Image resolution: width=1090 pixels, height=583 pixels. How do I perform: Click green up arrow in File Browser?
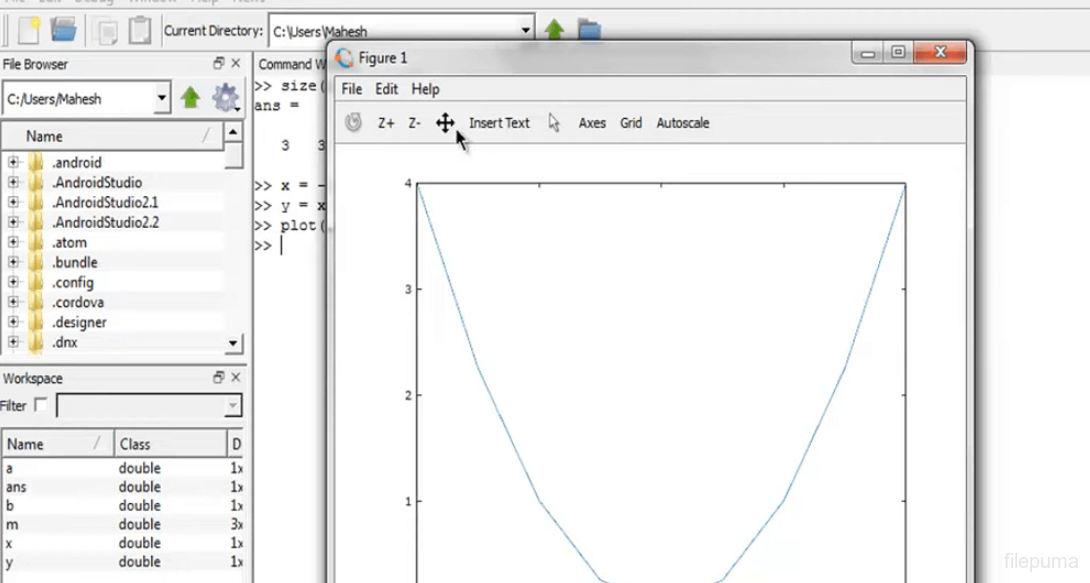click(x=190, y=98)
